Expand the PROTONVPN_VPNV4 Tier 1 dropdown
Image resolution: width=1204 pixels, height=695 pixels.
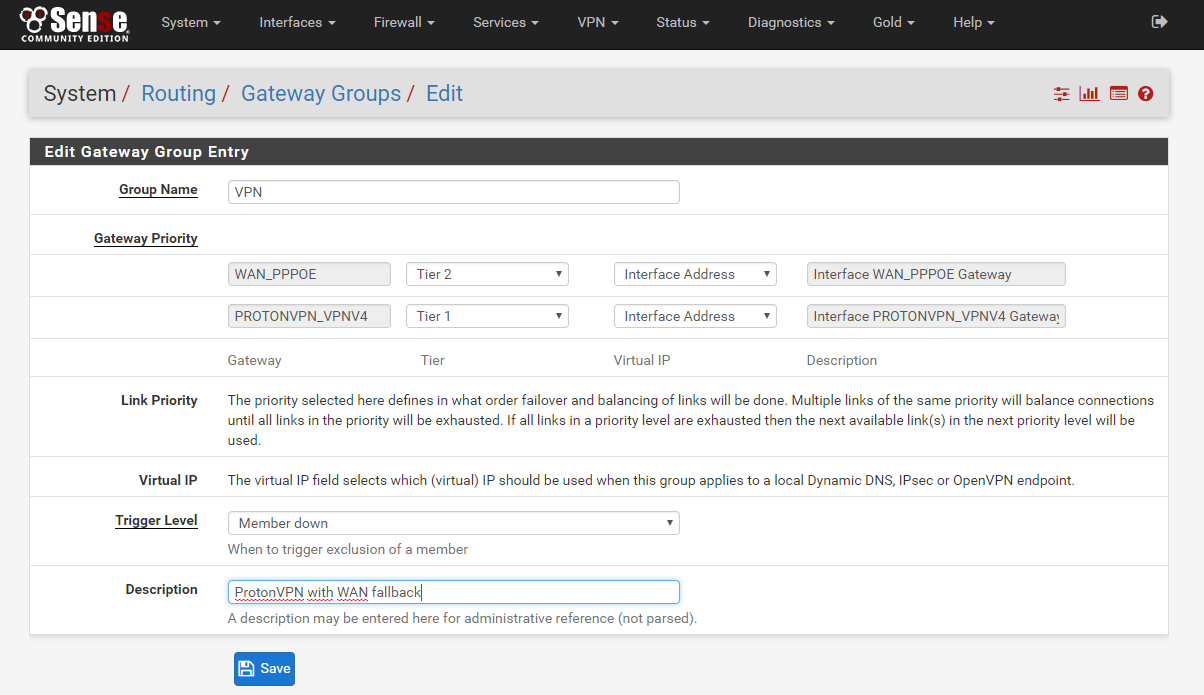[487, 316]
